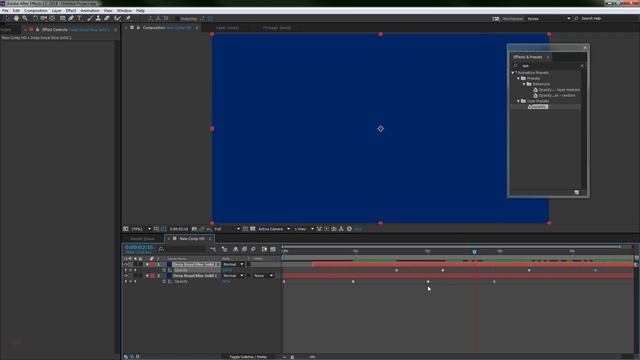Select the Selection arrow tool

coord(8,18)
